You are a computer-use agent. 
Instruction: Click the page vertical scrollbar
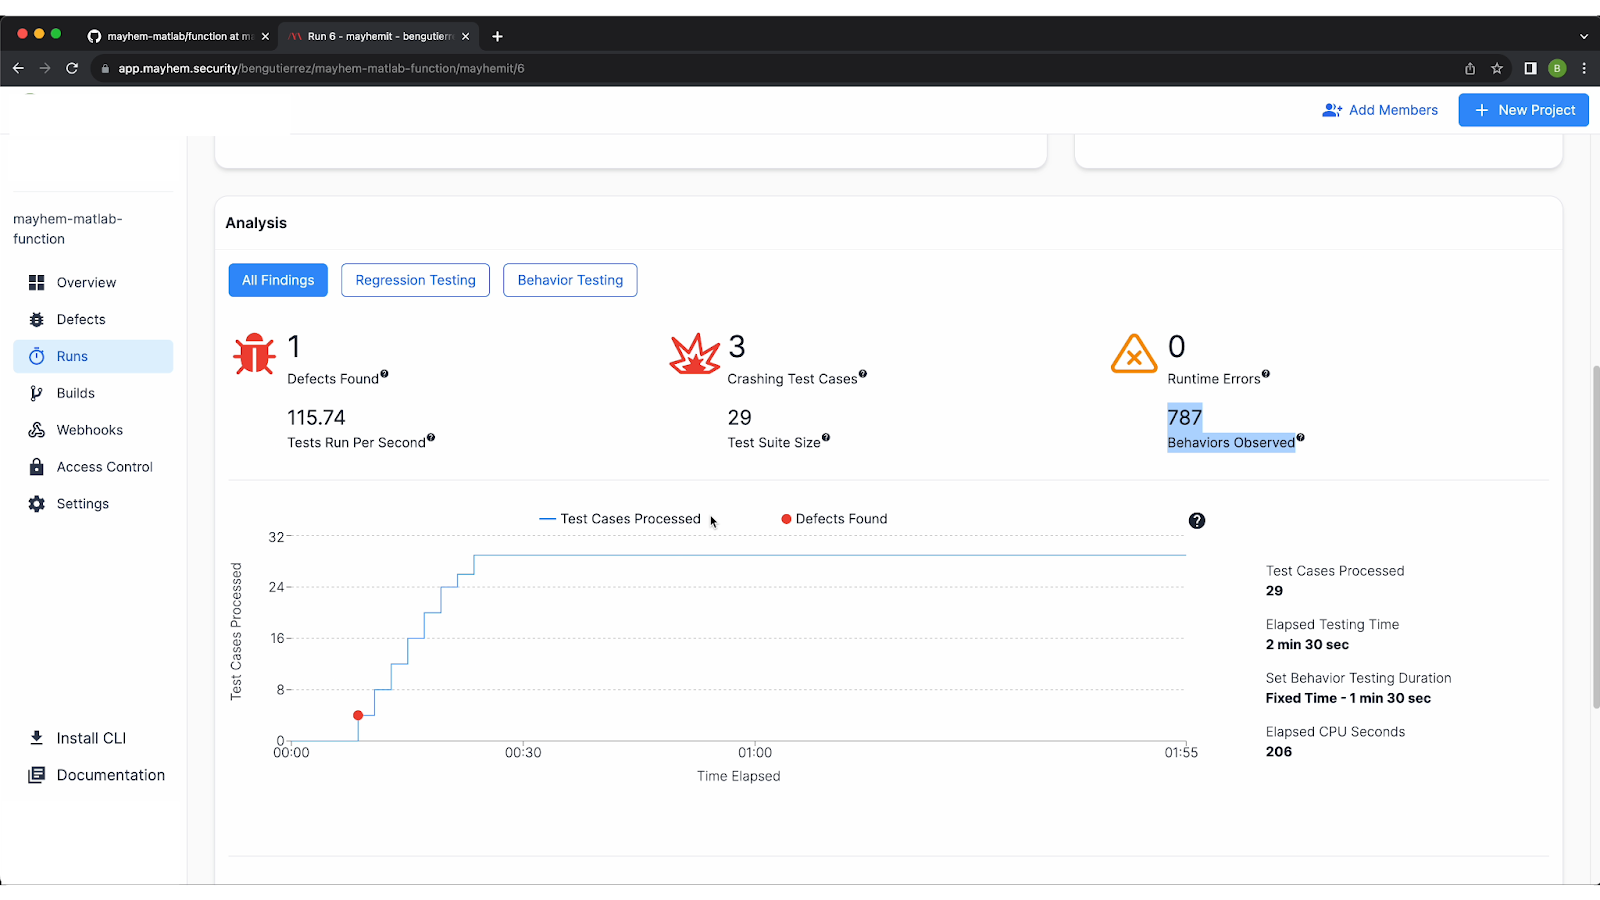(x=1596, y=537)
